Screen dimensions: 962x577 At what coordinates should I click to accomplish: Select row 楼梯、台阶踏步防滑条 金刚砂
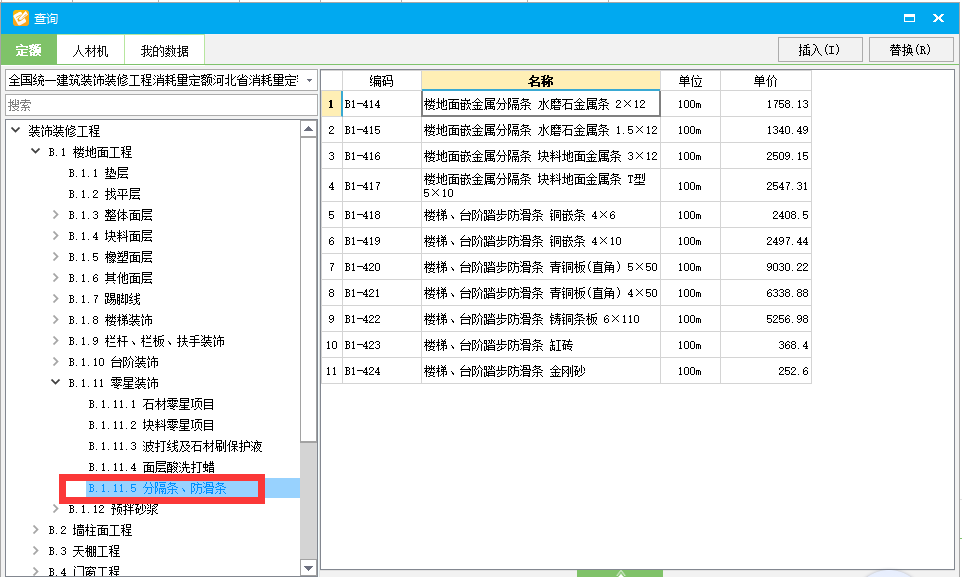(541, 371)
